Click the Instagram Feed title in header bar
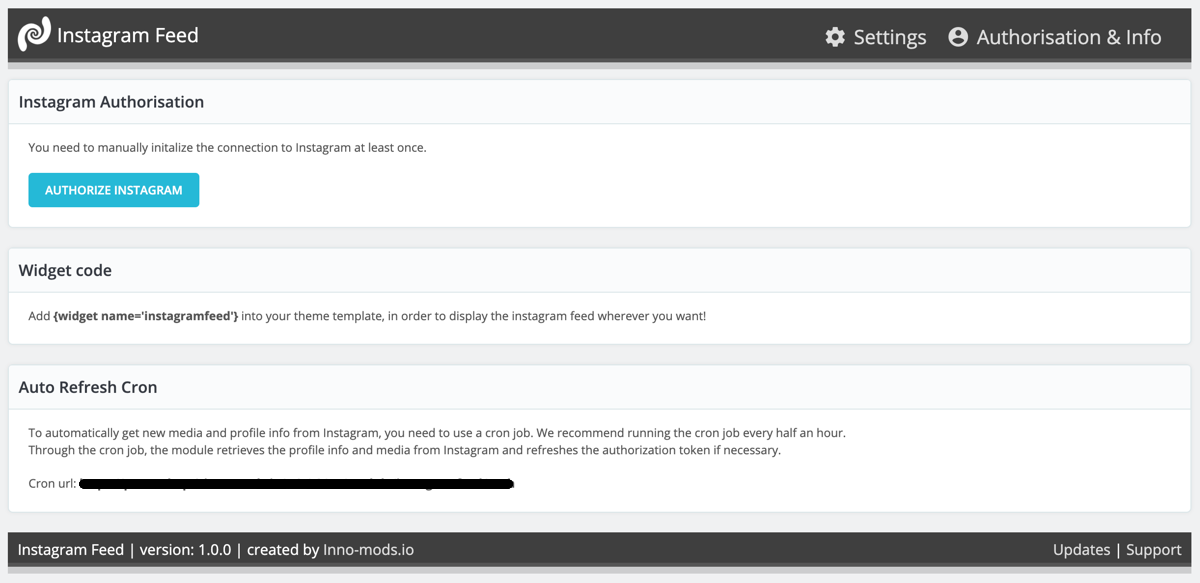The height and width of the screenshot is (583, 1200). [x=128, y=34]
